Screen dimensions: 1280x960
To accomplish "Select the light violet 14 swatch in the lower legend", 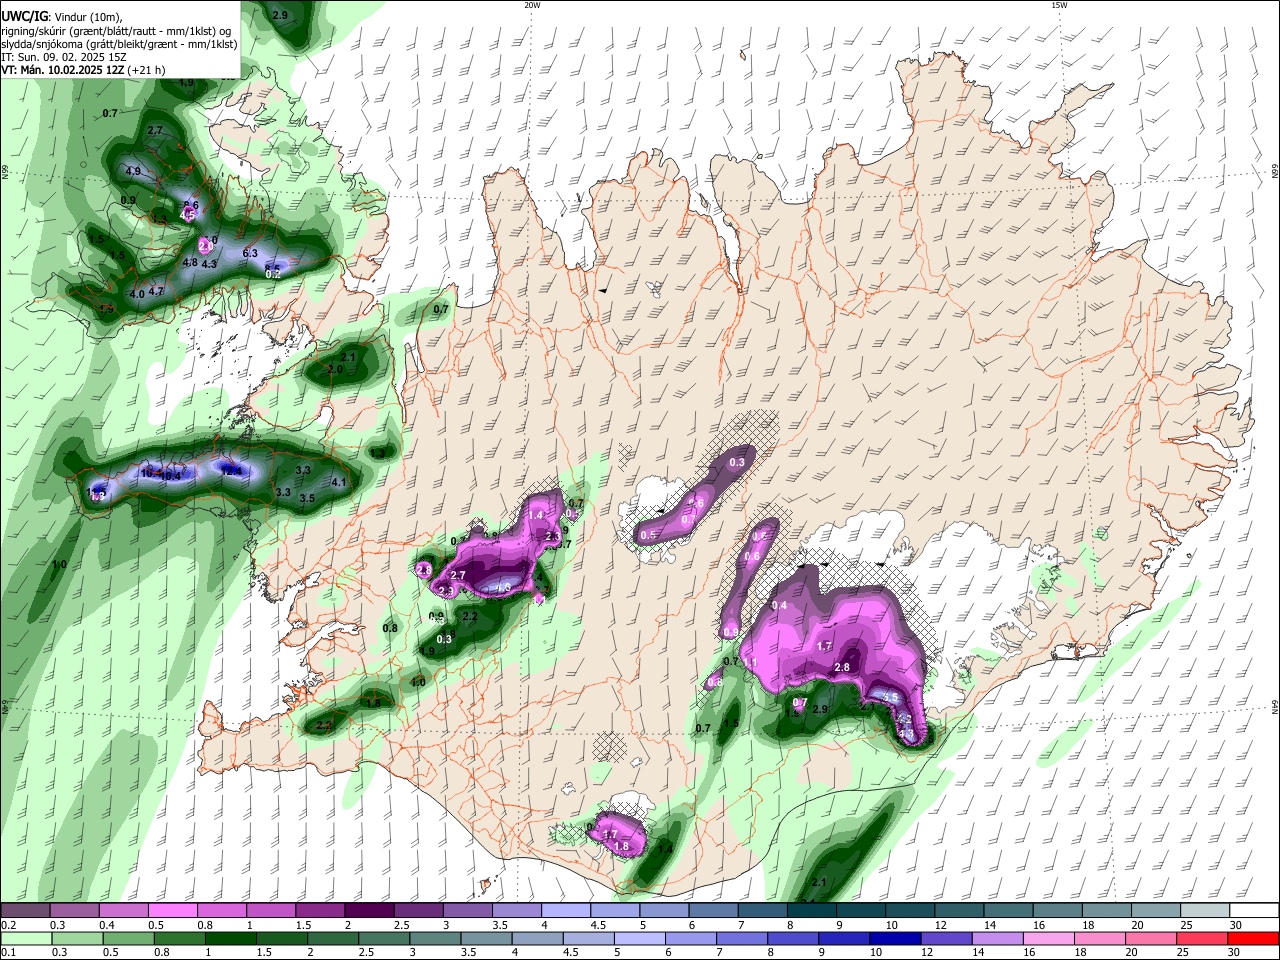I will tap(996, 938).
